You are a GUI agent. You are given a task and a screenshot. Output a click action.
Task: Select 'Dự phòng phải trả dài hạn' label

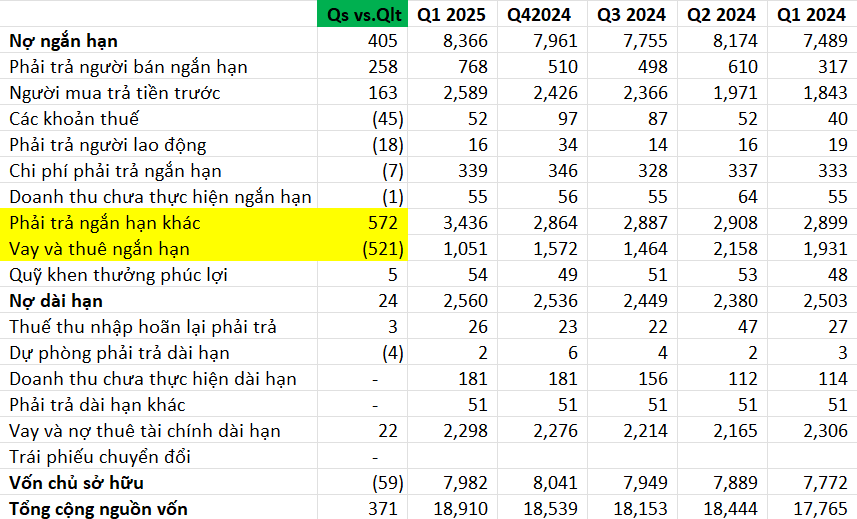(119, 353)
